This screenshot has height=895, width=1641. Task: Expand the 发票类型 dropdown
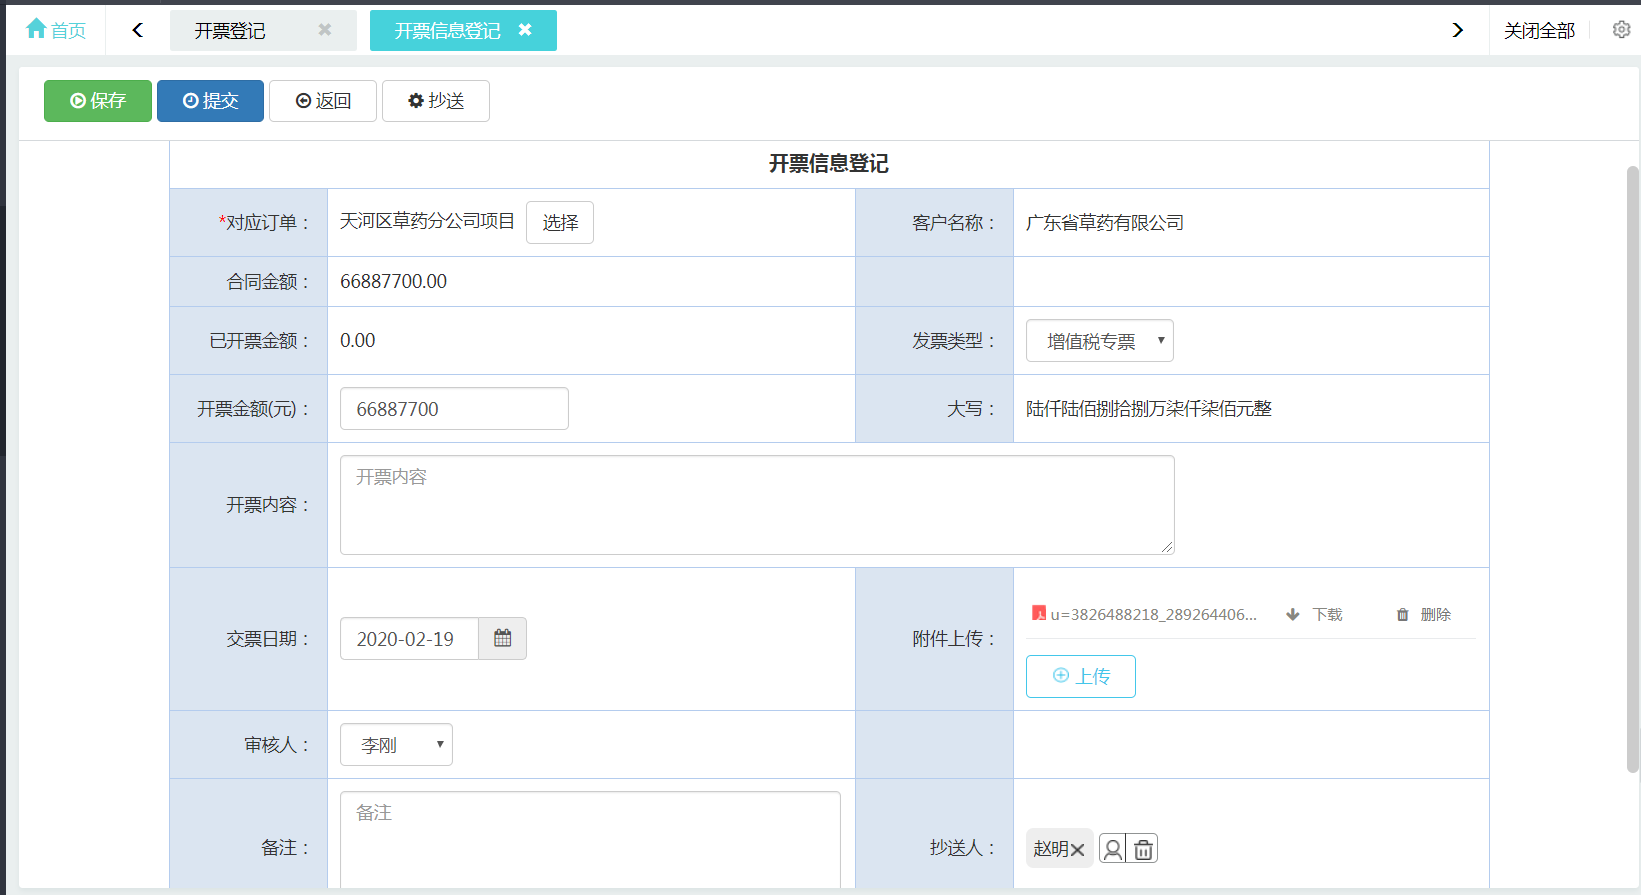pos(1099,341)
